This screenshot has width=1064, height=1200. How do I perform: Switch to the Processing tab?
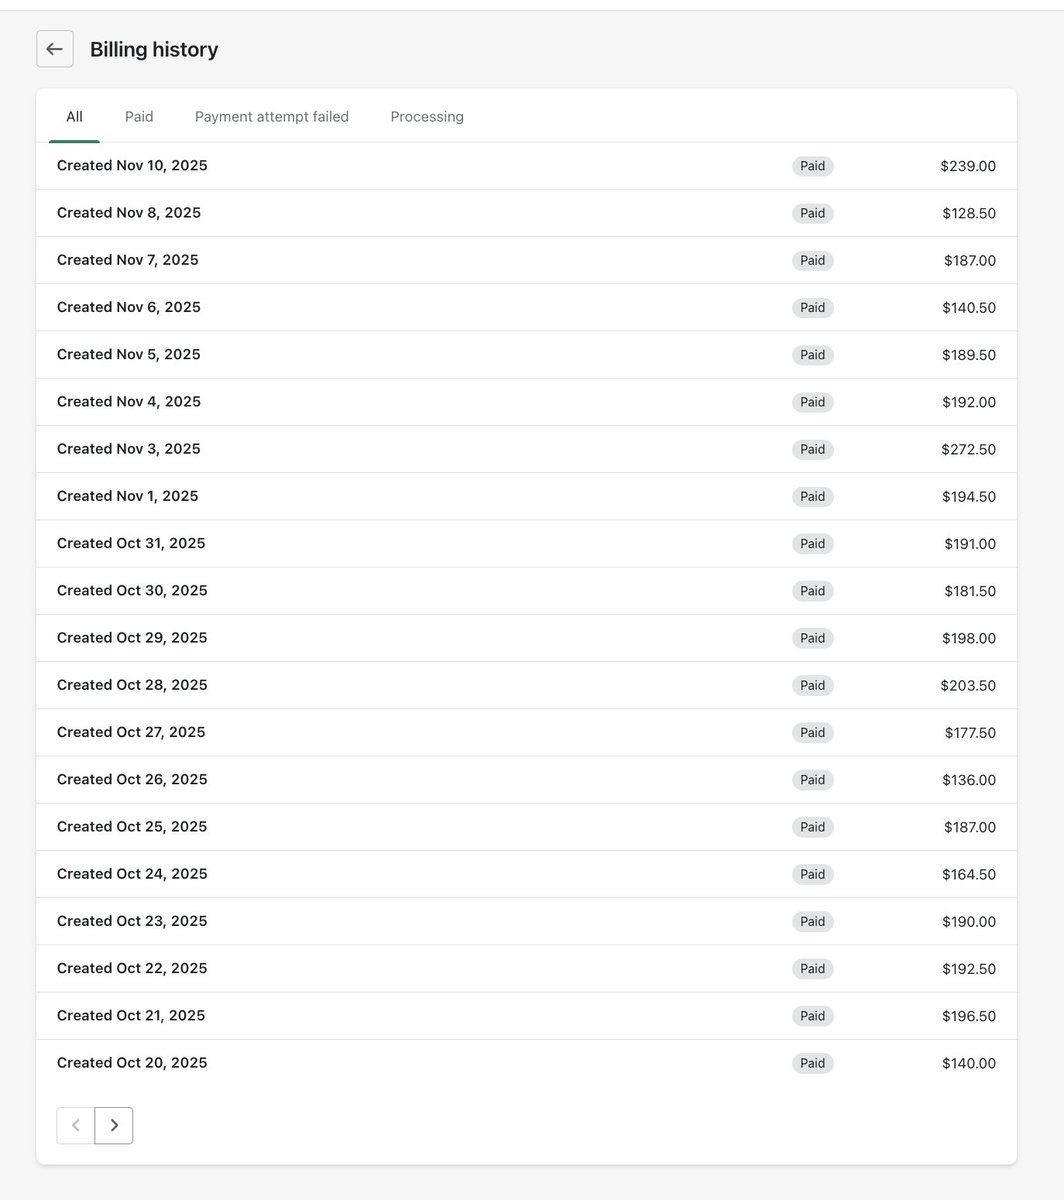427,116
